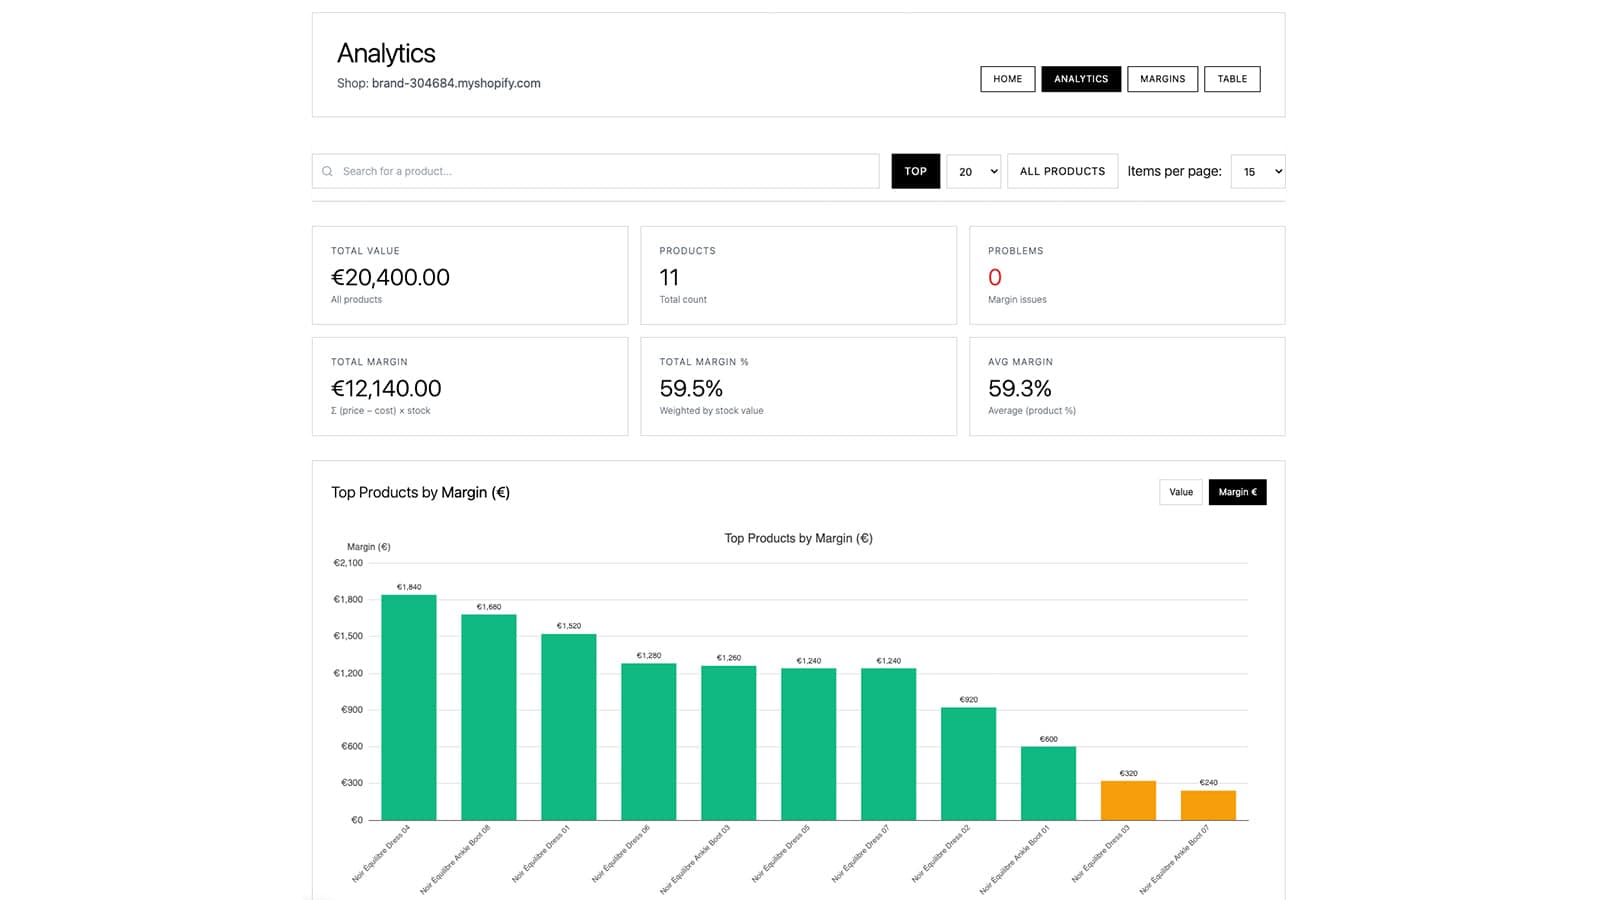Image resolution: width=1600 pixels, height=900 pixels.
Task: Click the green bar labeled €1,840
Action: (409, 708)
